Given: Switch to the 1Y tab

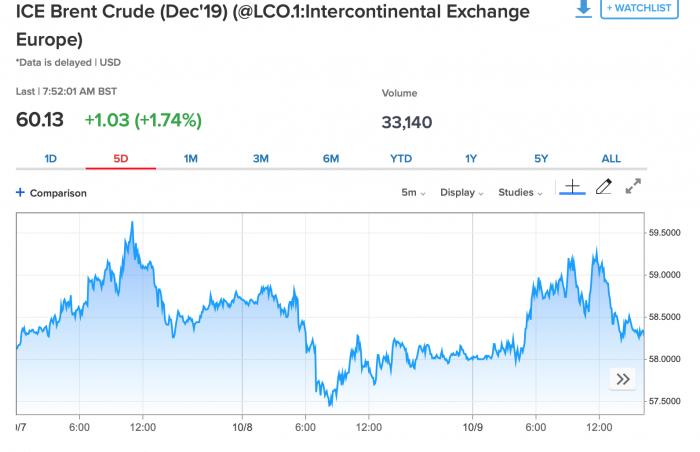Looking at the screenshot, I should coord(471,159).
